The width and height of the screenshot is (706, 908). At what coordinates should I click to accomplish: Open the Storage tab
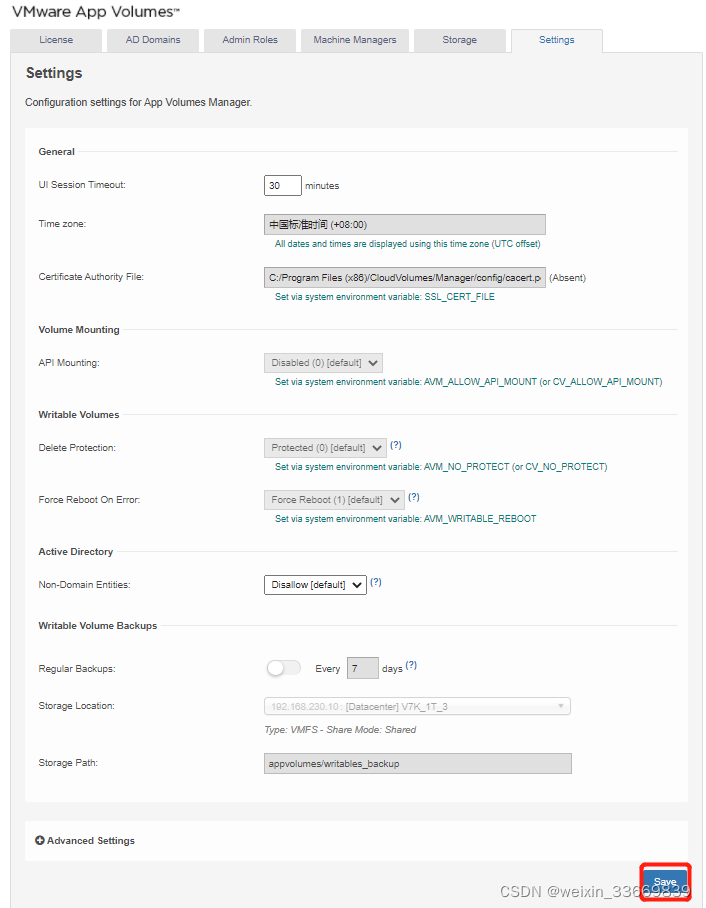click(x=459, y=40)
